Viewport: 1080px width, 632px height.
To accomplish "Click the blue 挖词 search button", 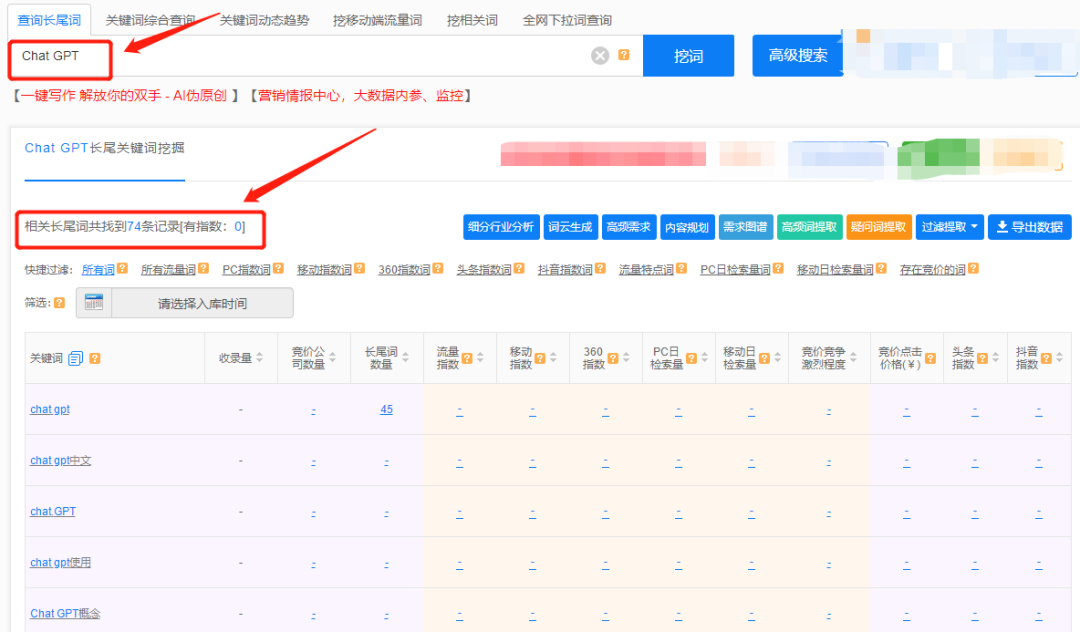I will 688,56.
